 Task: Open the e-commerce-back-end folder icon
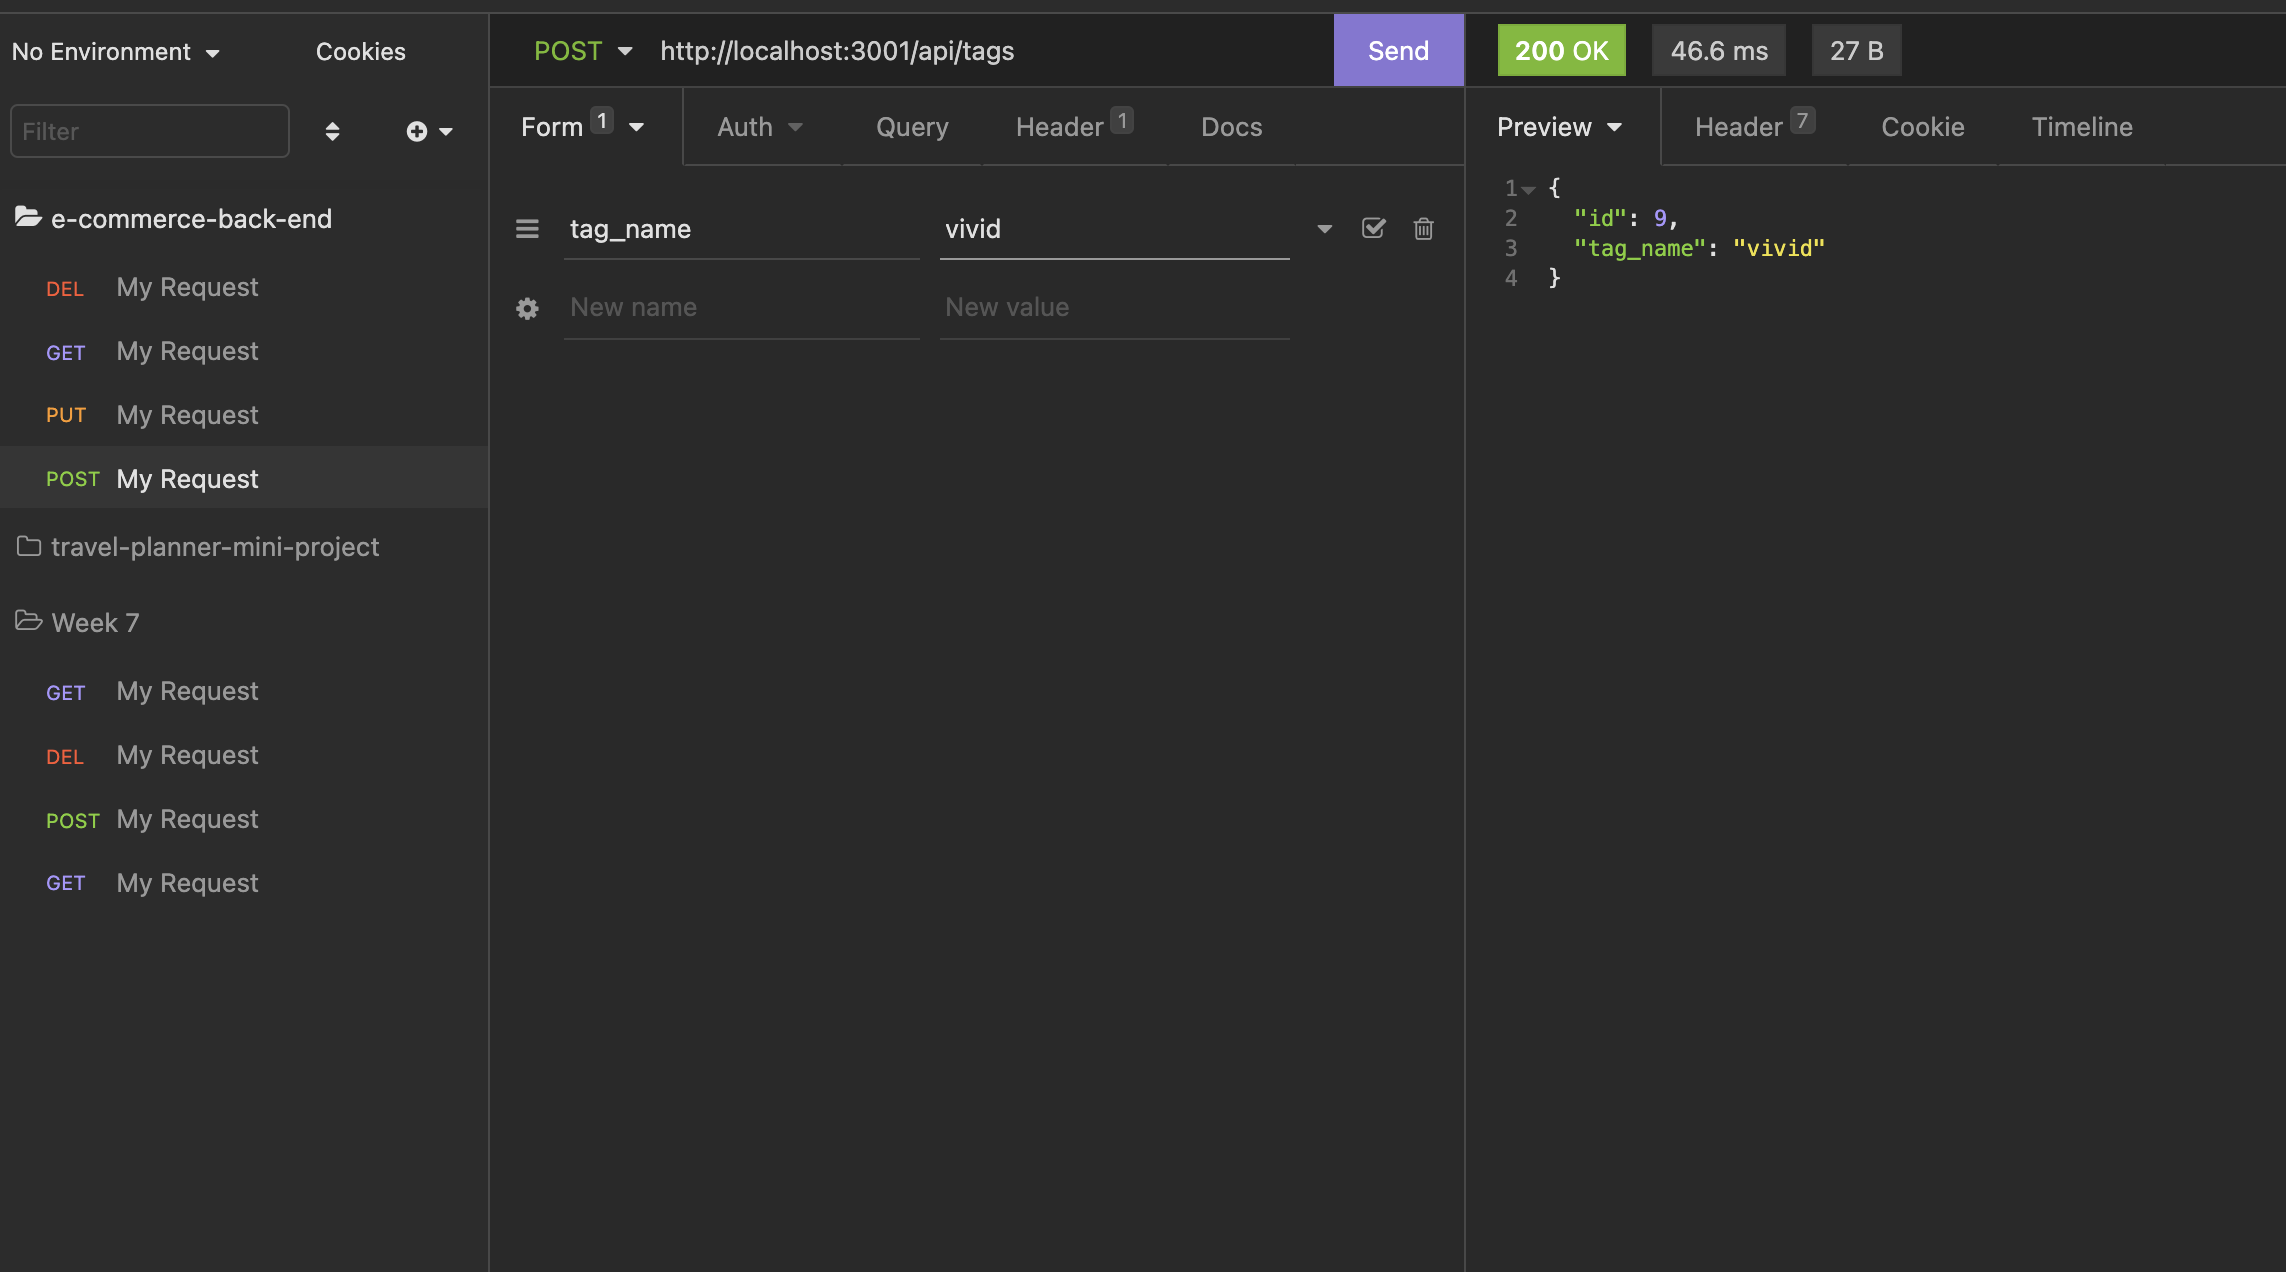point(28,217)
